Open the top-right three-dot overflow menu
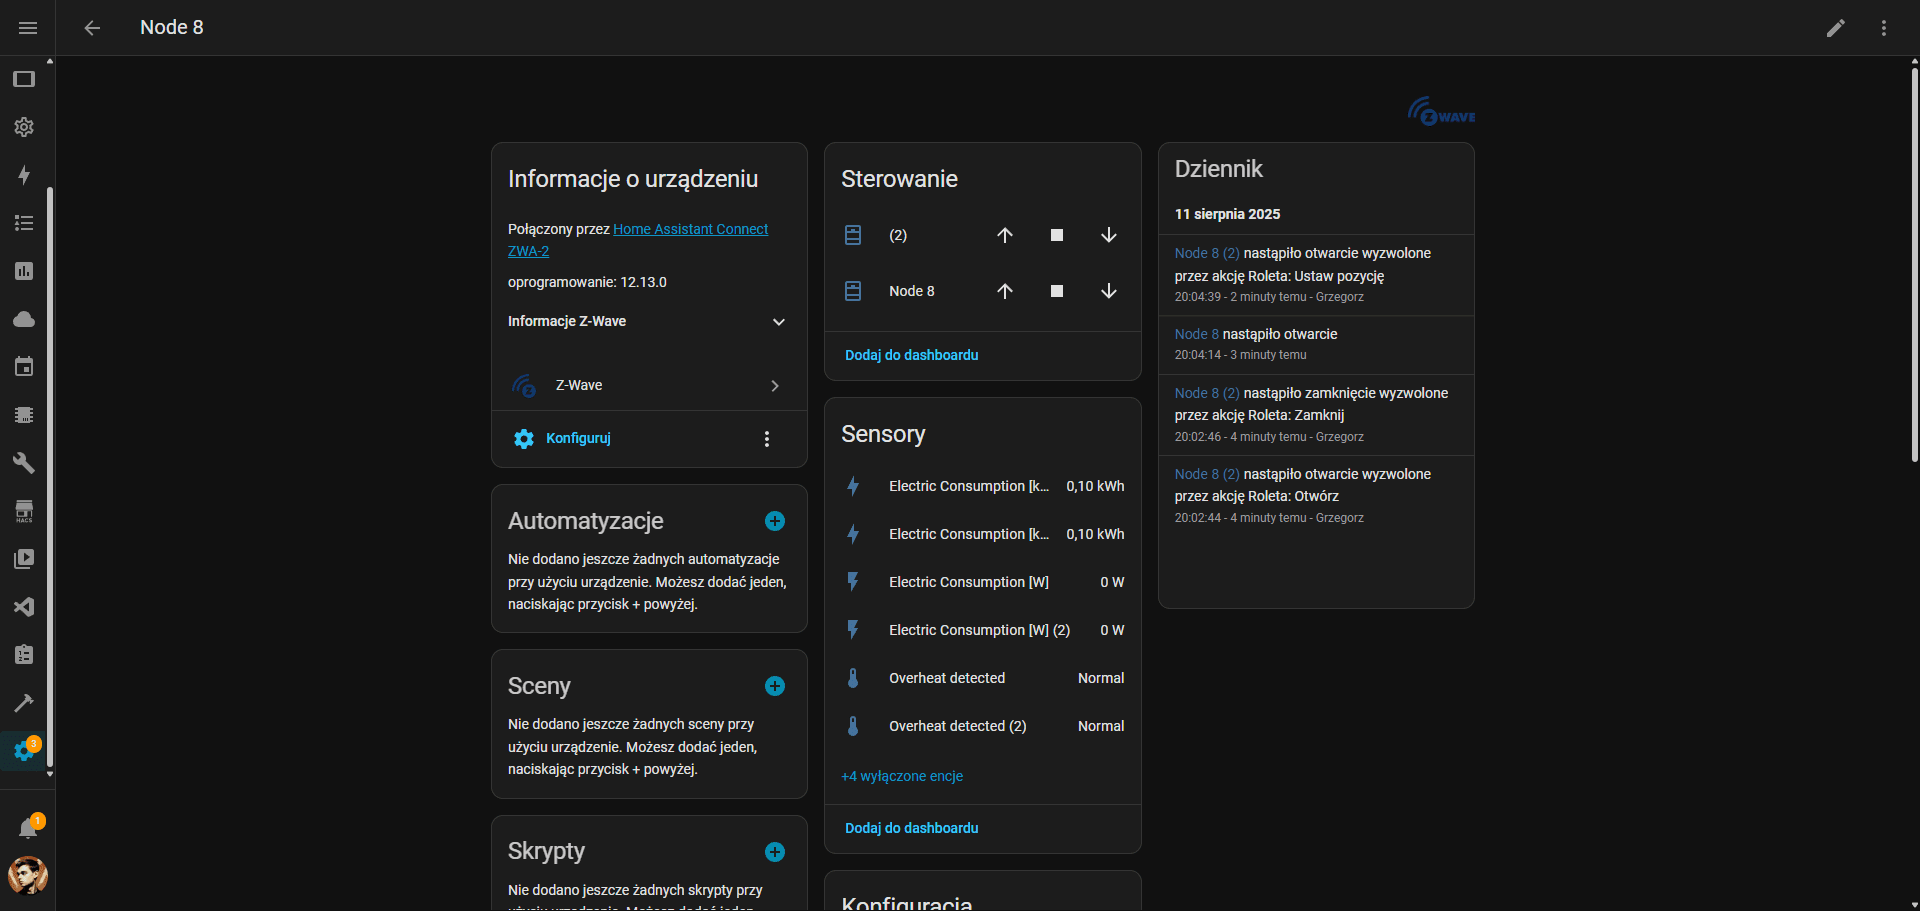1920x911 pixels. pyautogui.click(x=1883, y=28)
